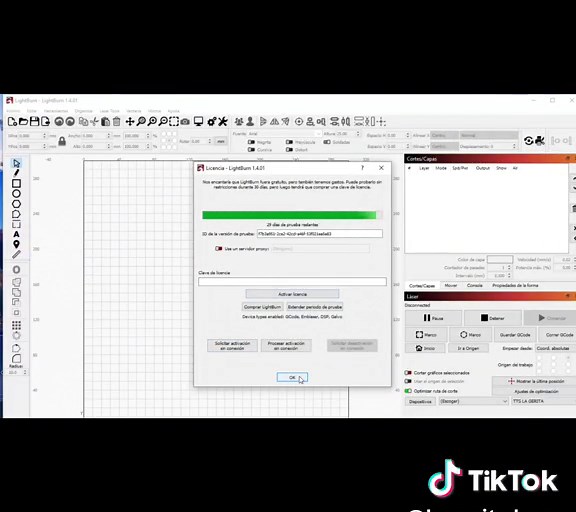Click the Import file toolbar icon
Image resolution: width=576 pixels, height=512 pixels.
[45, 122]
